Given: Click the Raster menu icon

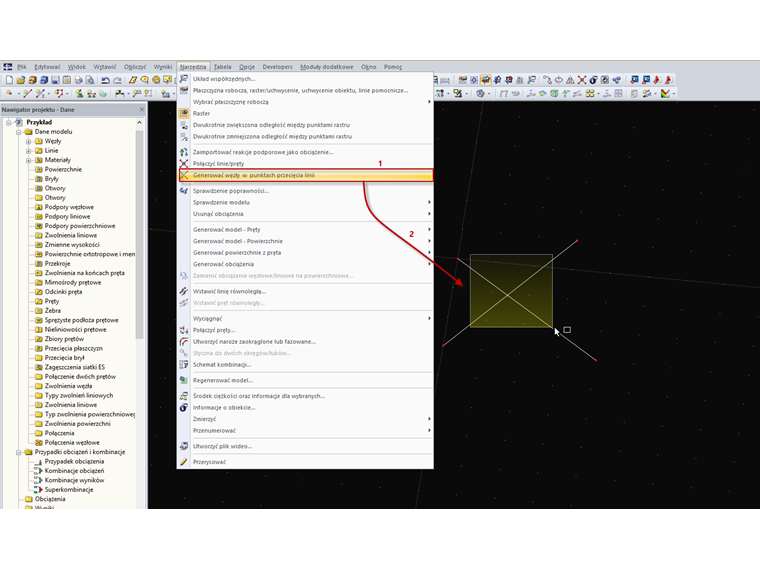Looking at the screenshot, I should pos(184,113).
